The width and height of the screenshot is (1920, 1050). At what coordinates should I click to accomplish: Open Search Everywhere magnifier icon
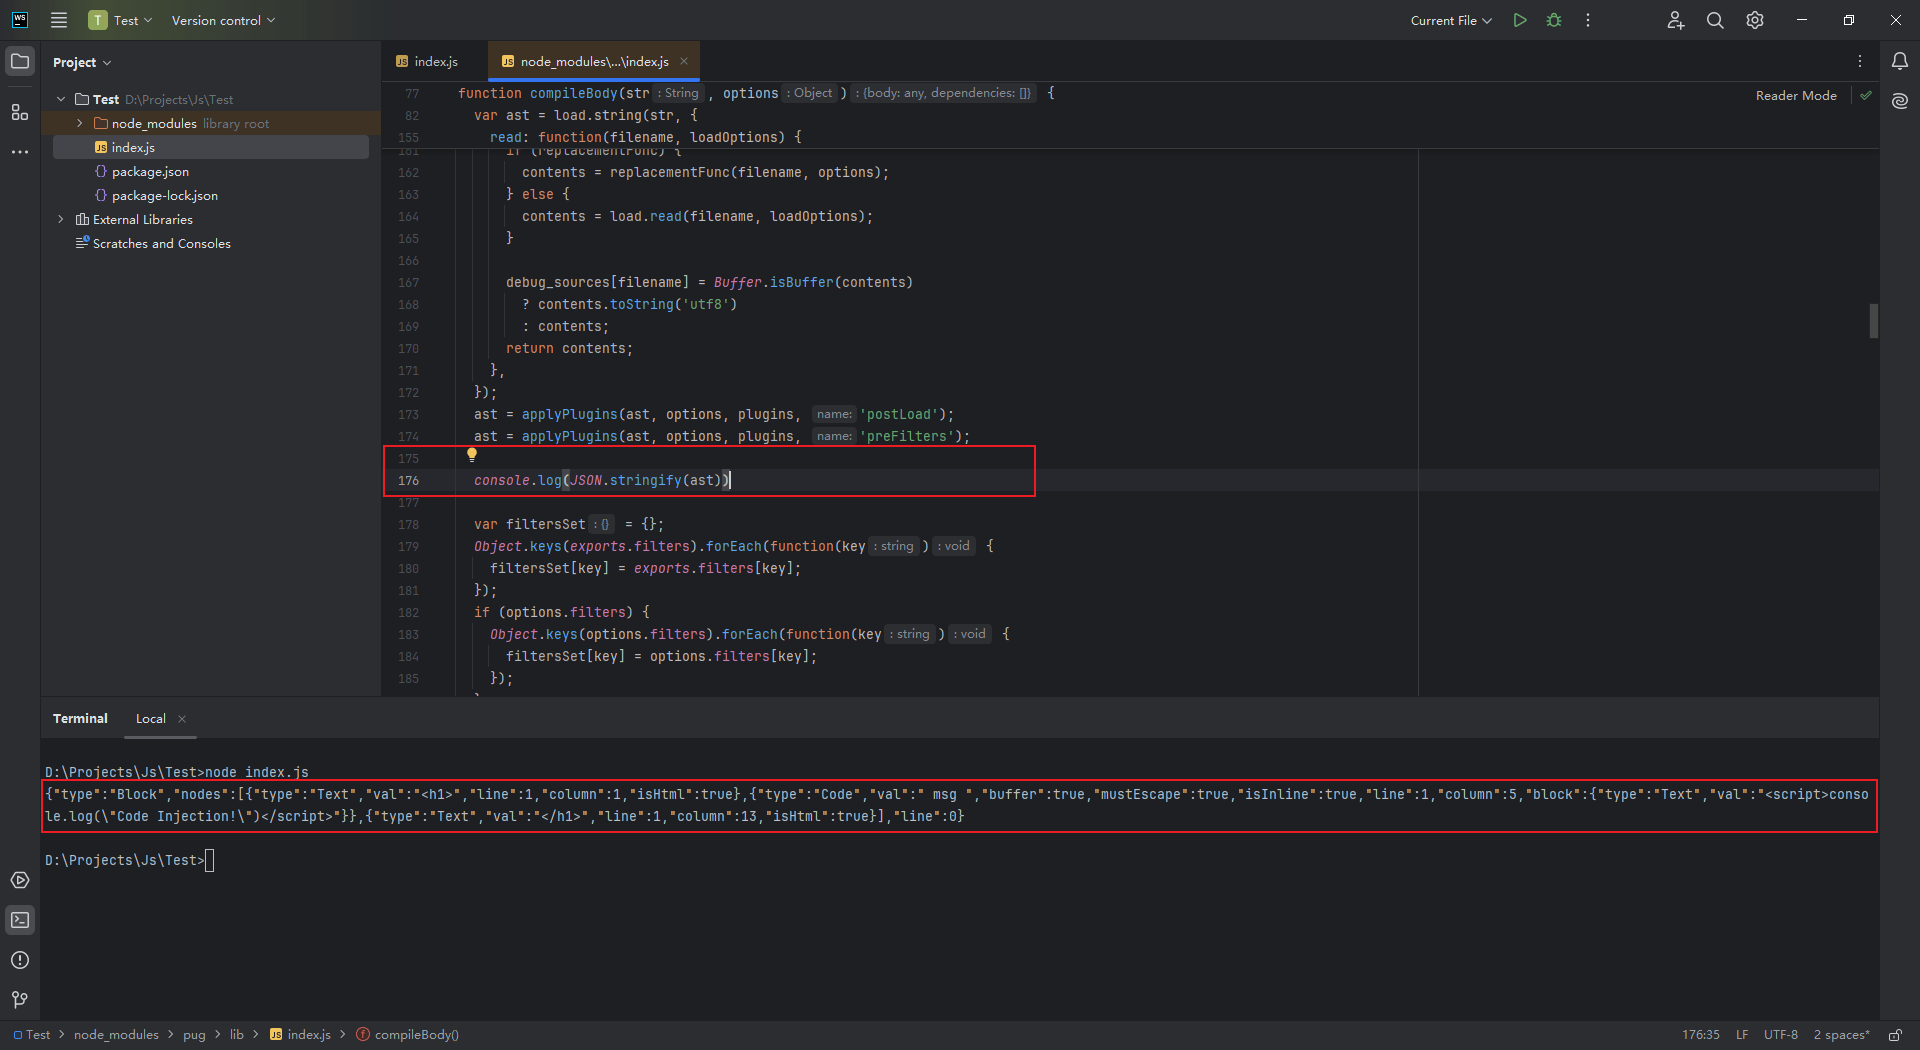[x=1715, y=20]
